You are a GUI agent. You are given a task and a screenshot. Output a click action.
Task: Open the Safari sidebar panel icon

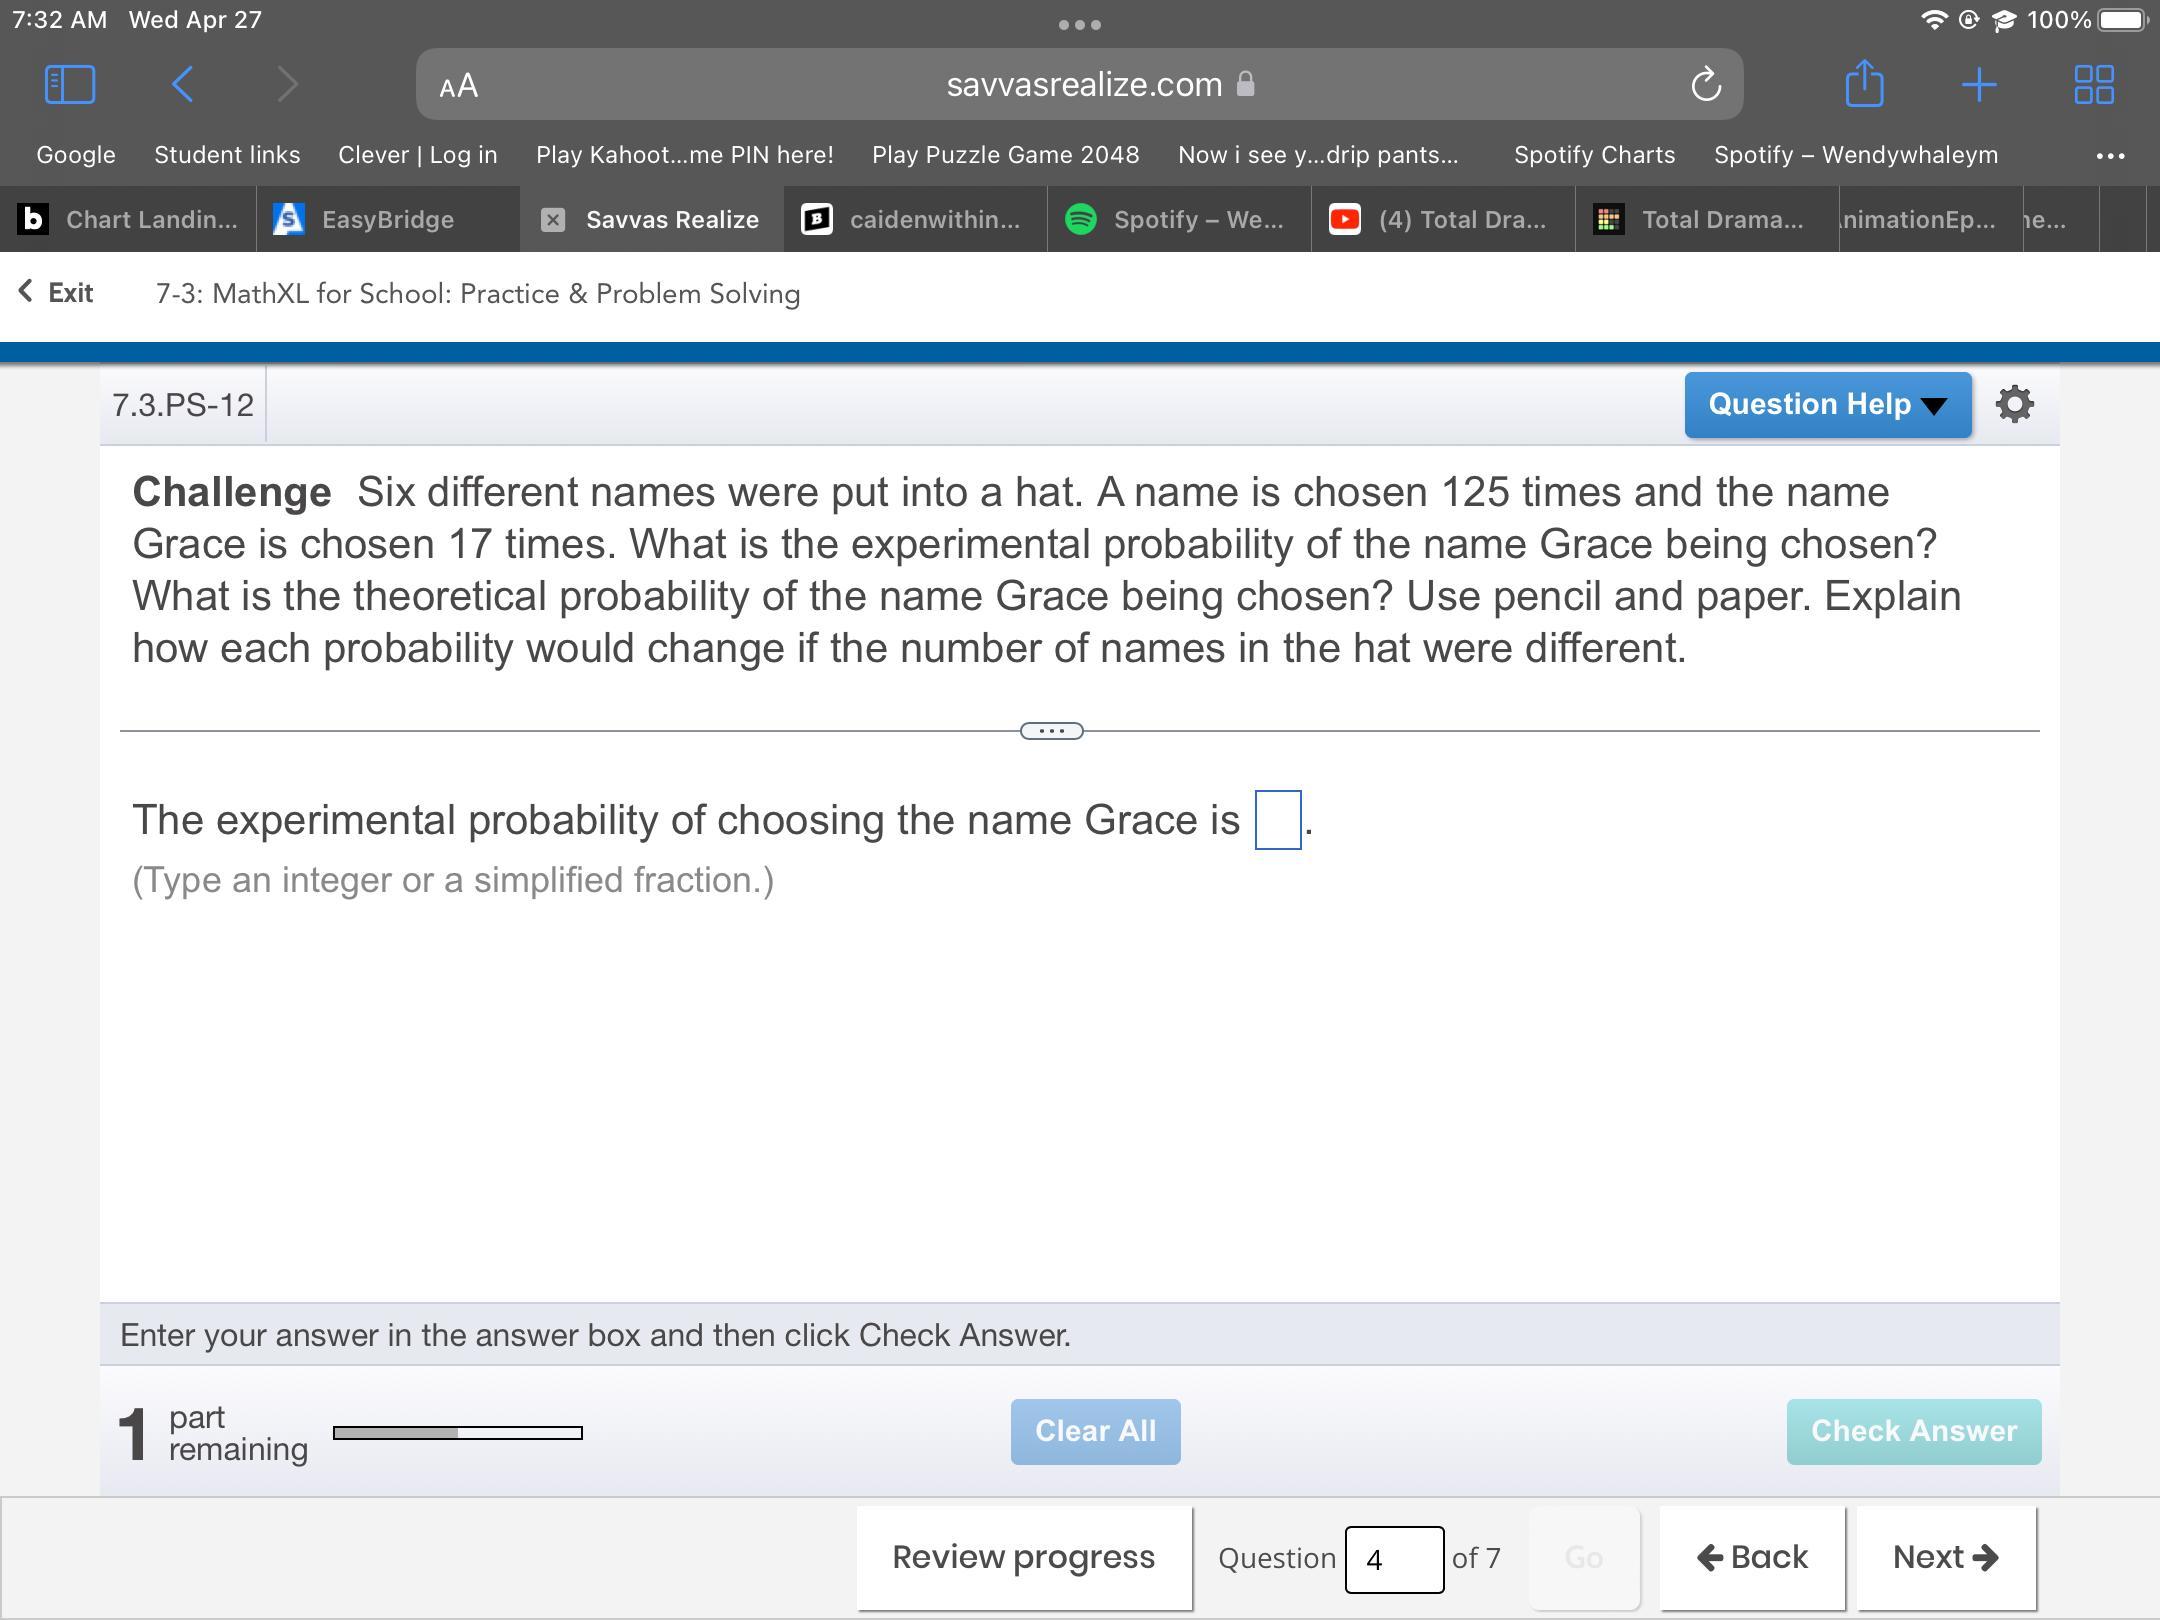tap(70, 84)
